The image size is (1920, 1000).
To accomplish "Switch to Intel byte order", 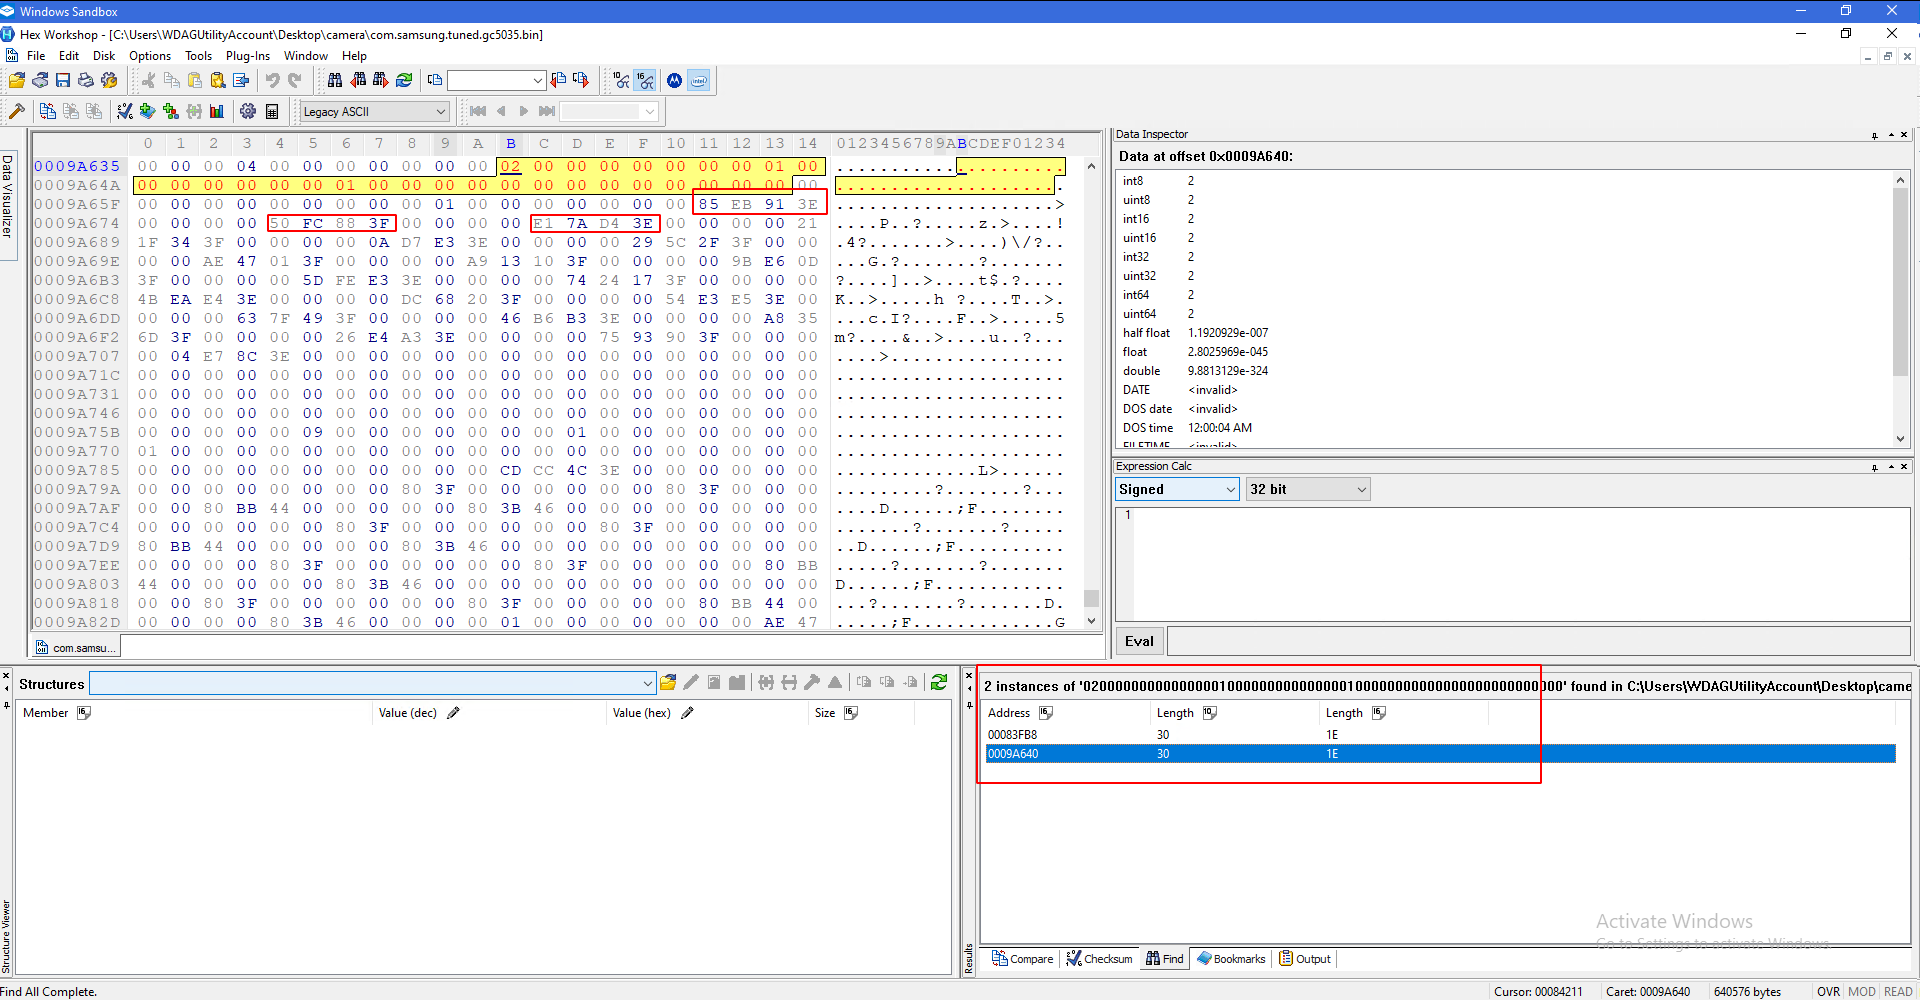I will (699, 81).
